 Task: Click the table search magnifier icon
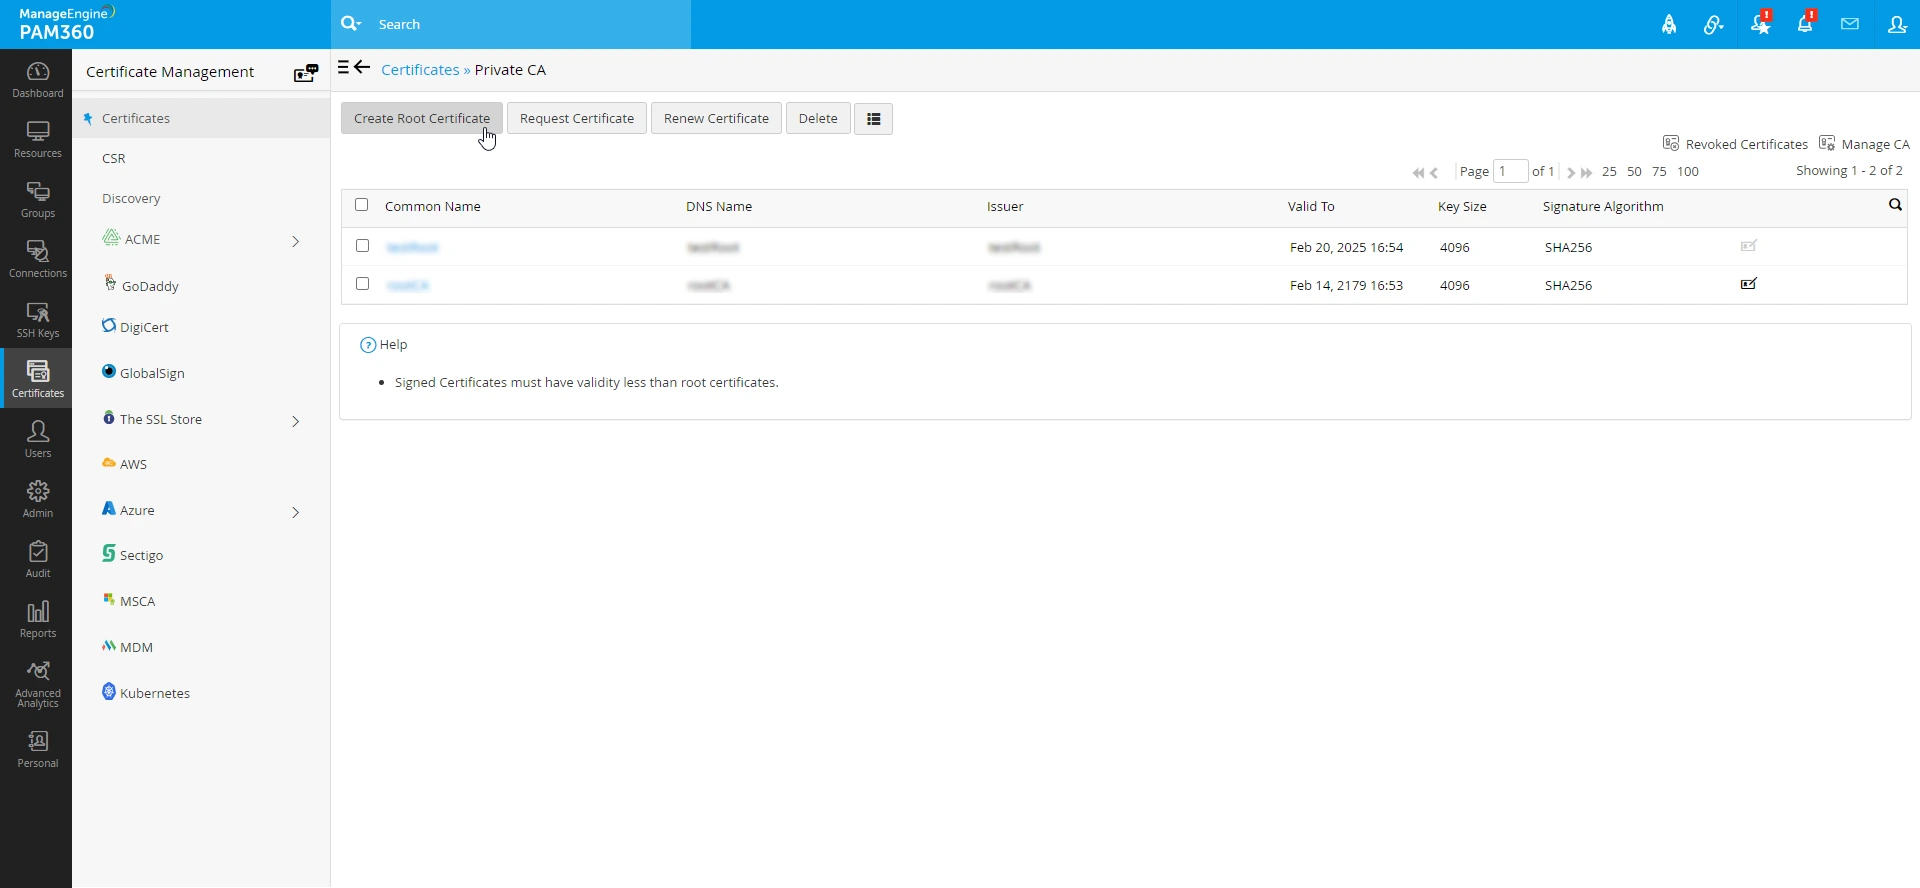point(1894,205)
